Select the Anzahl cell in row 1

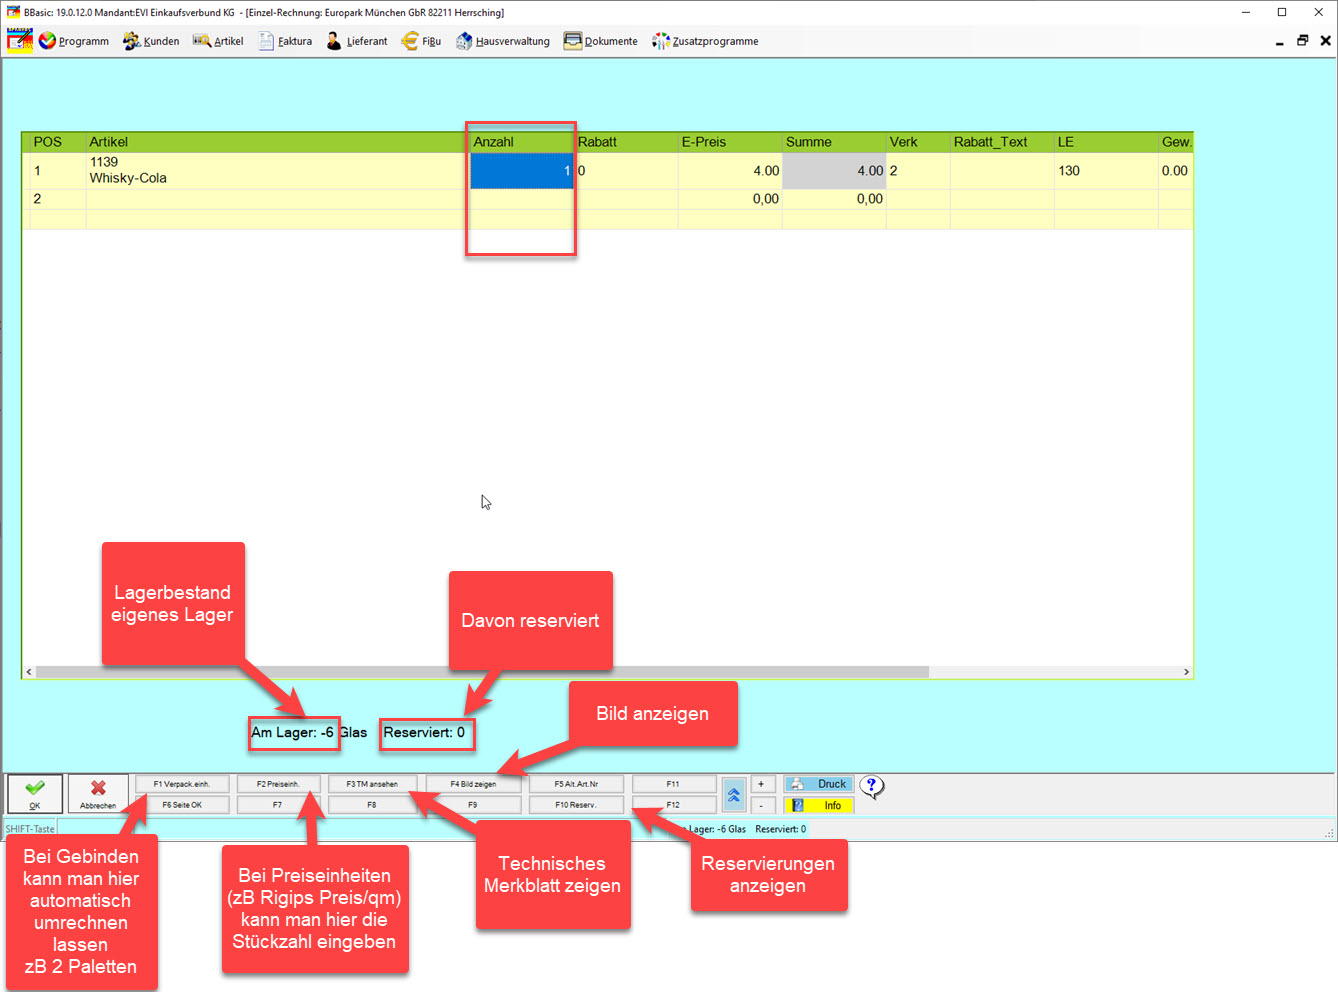point(522,171)
